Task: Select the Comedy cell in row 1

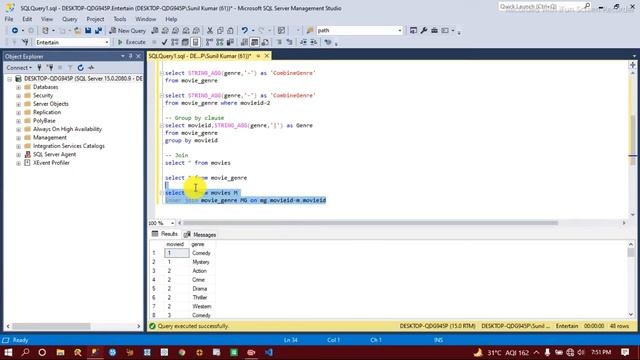Action: [x=202, y=253]
